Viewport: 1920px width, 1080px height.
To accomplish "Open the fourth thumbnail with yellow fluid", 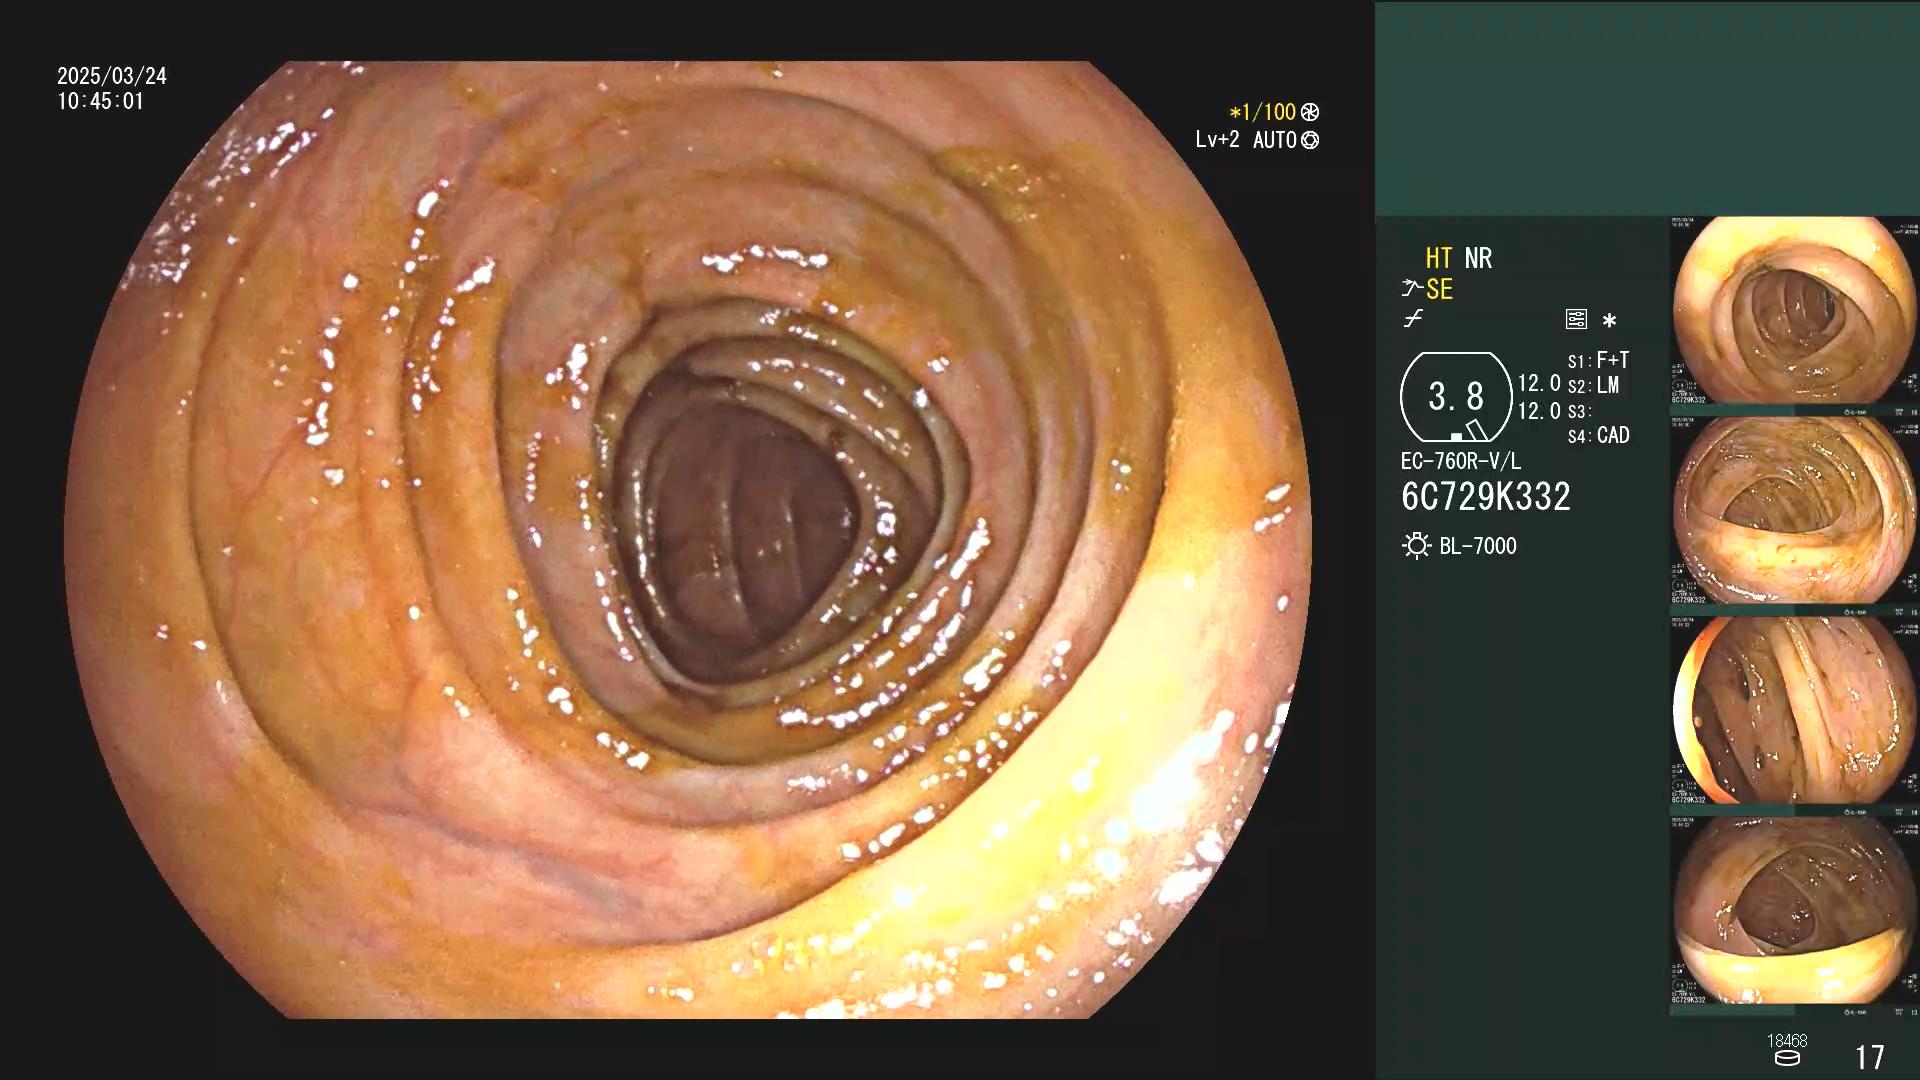I will (x=1795, y=910).
